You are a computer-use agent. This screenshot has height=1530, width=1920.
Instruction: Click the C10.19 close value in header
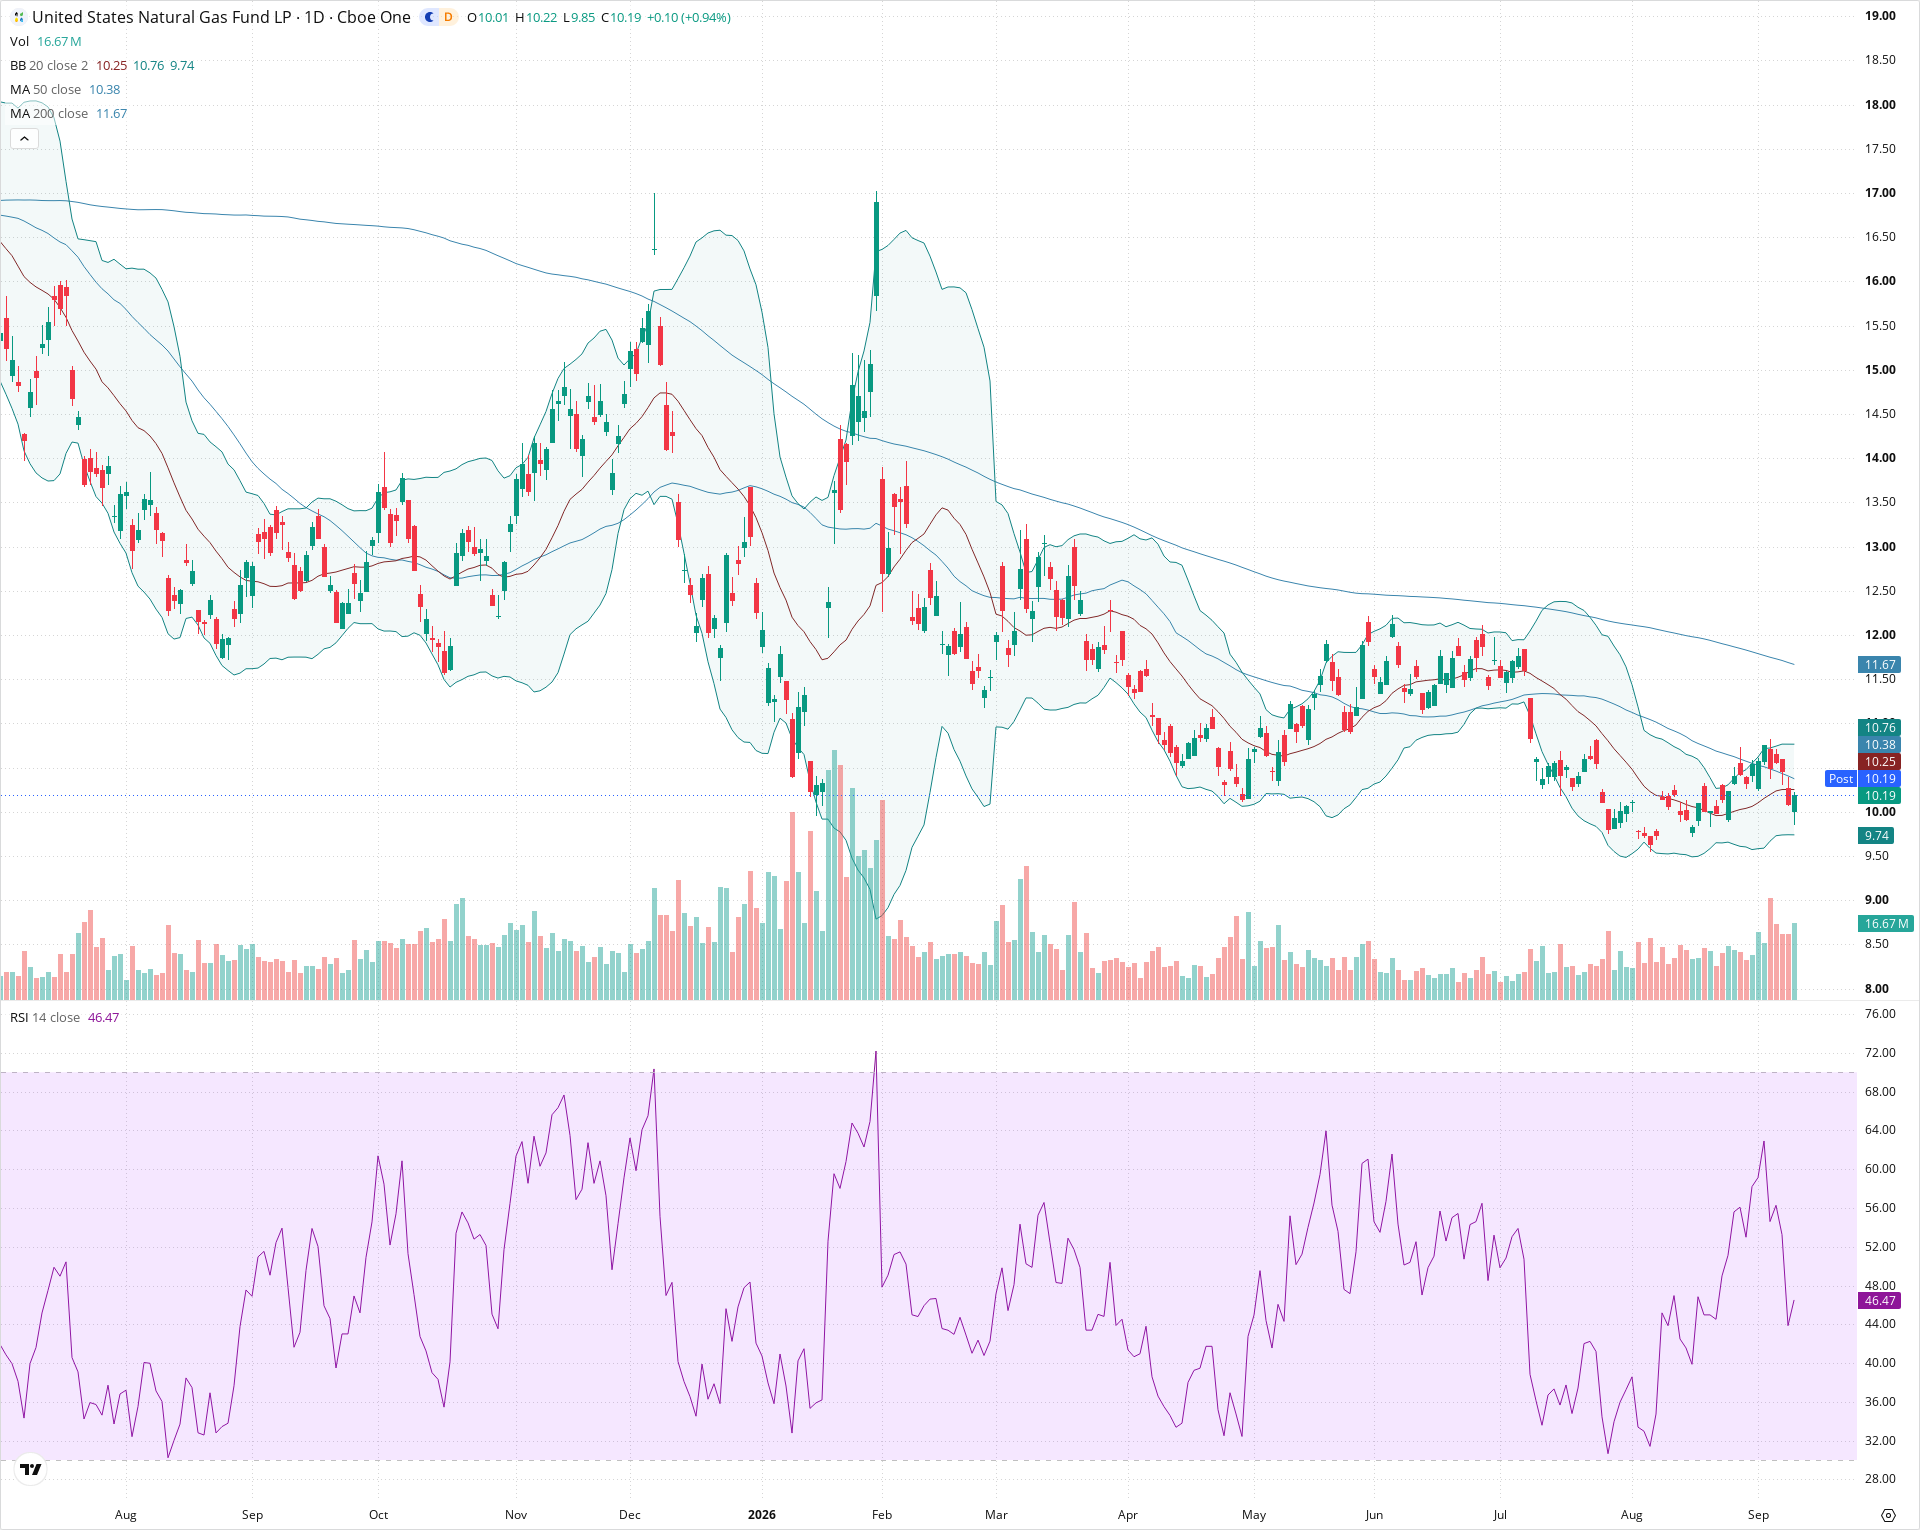click(621, 17)
